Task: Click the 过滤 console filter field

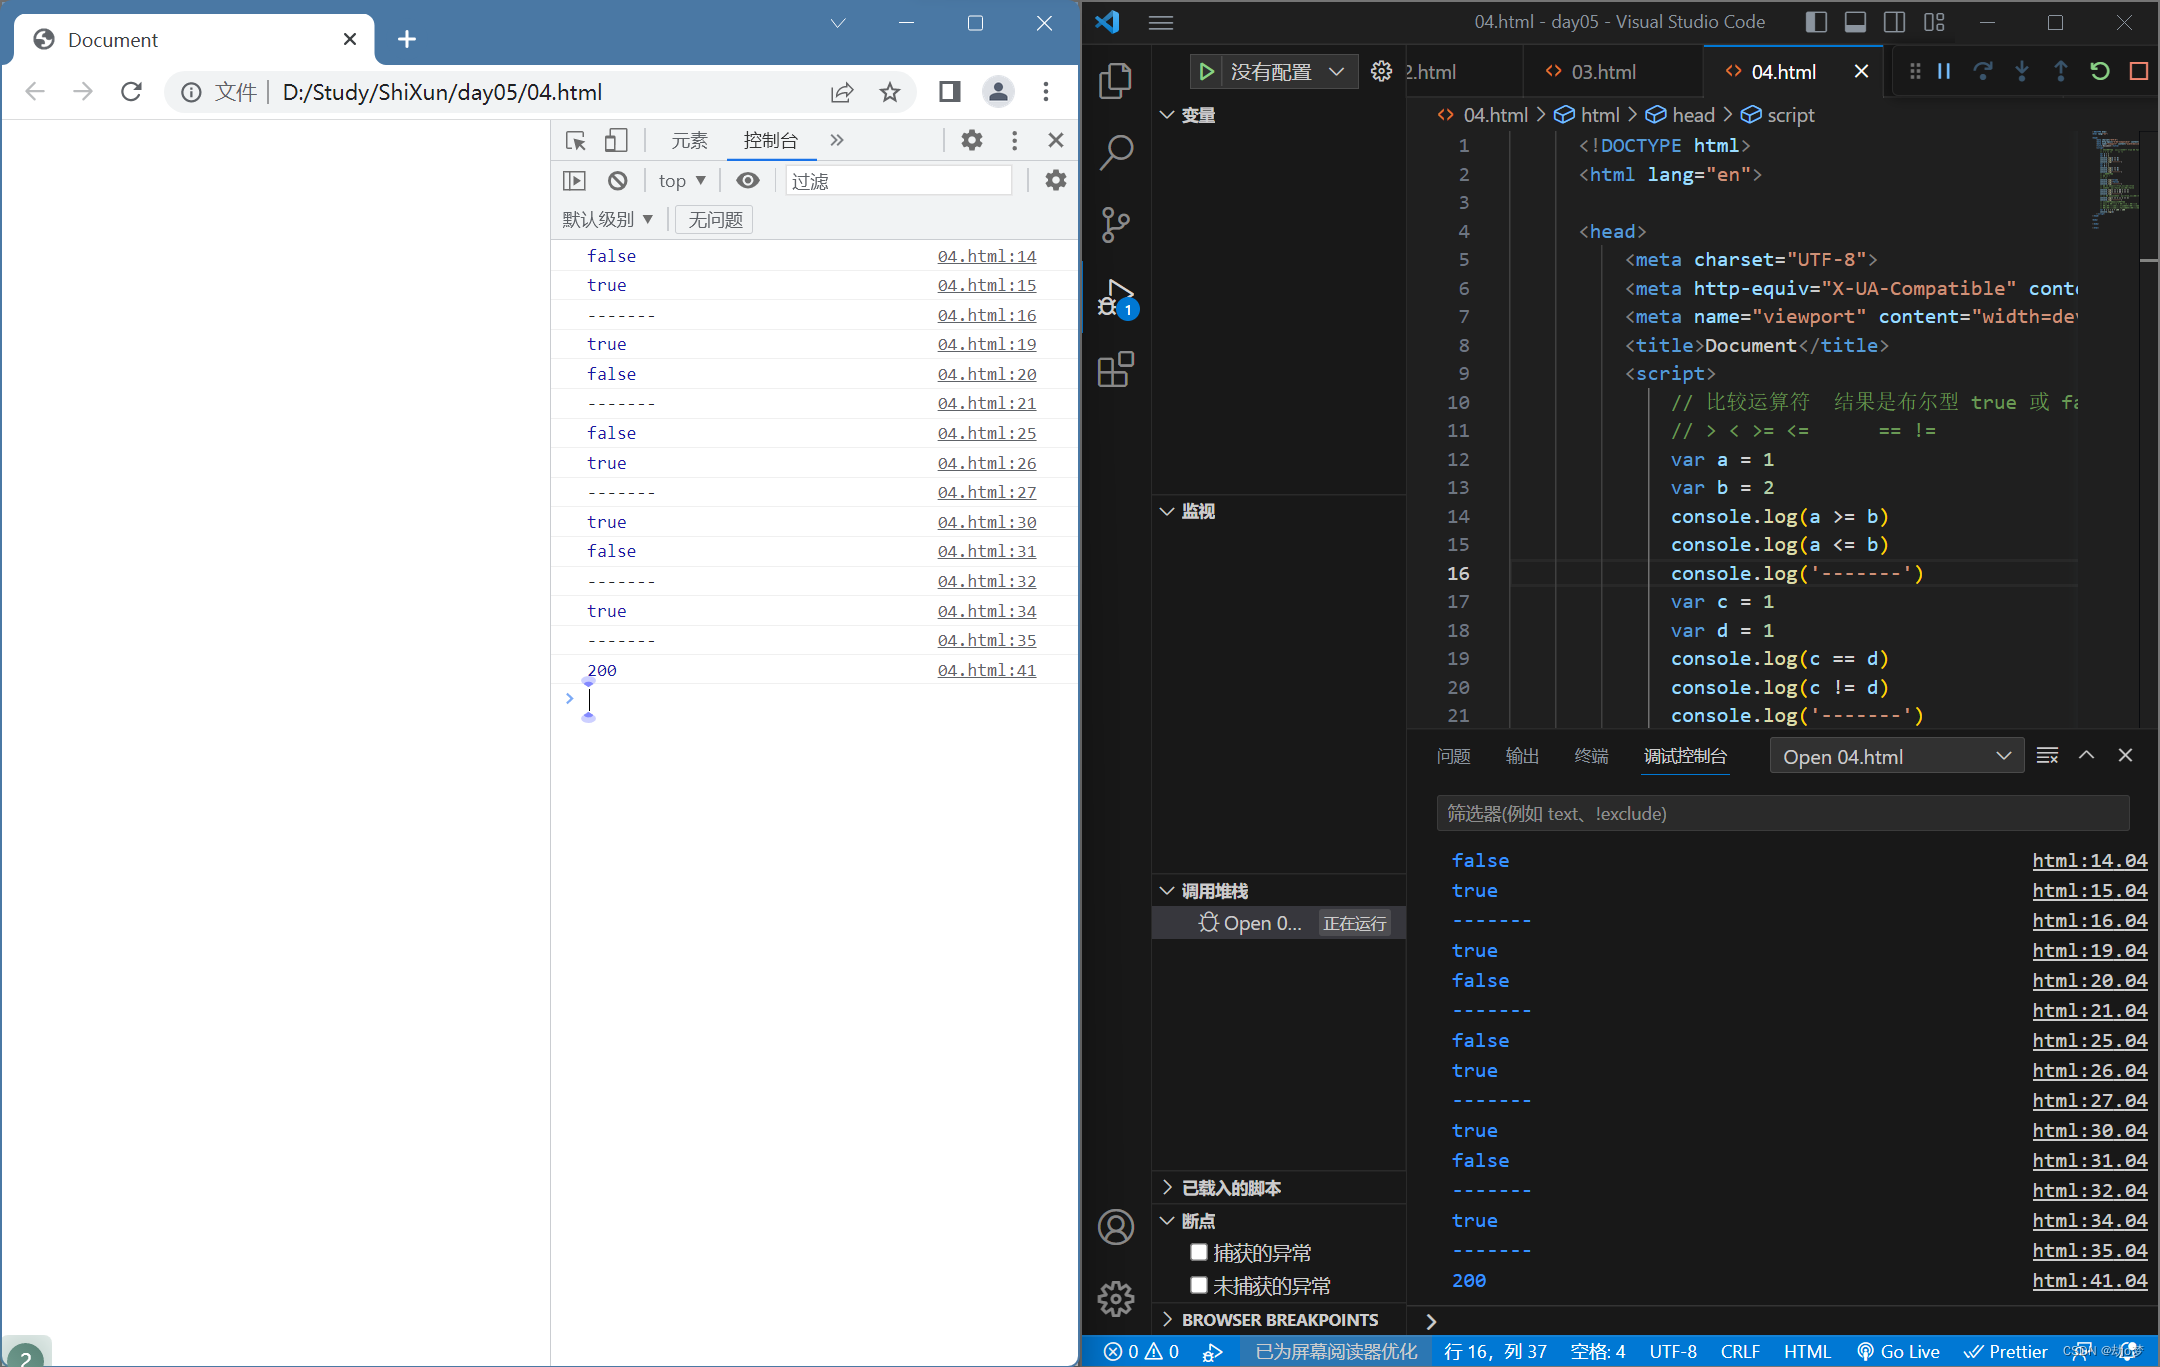Action: click(x=897, y=181)
